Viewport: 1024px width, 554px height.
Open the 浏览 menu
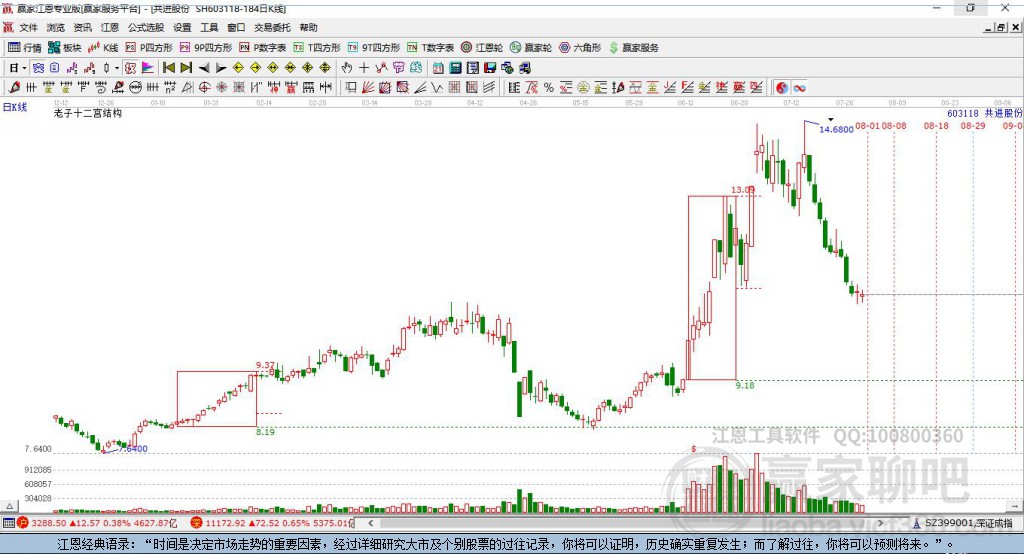(x=56, y=27)
